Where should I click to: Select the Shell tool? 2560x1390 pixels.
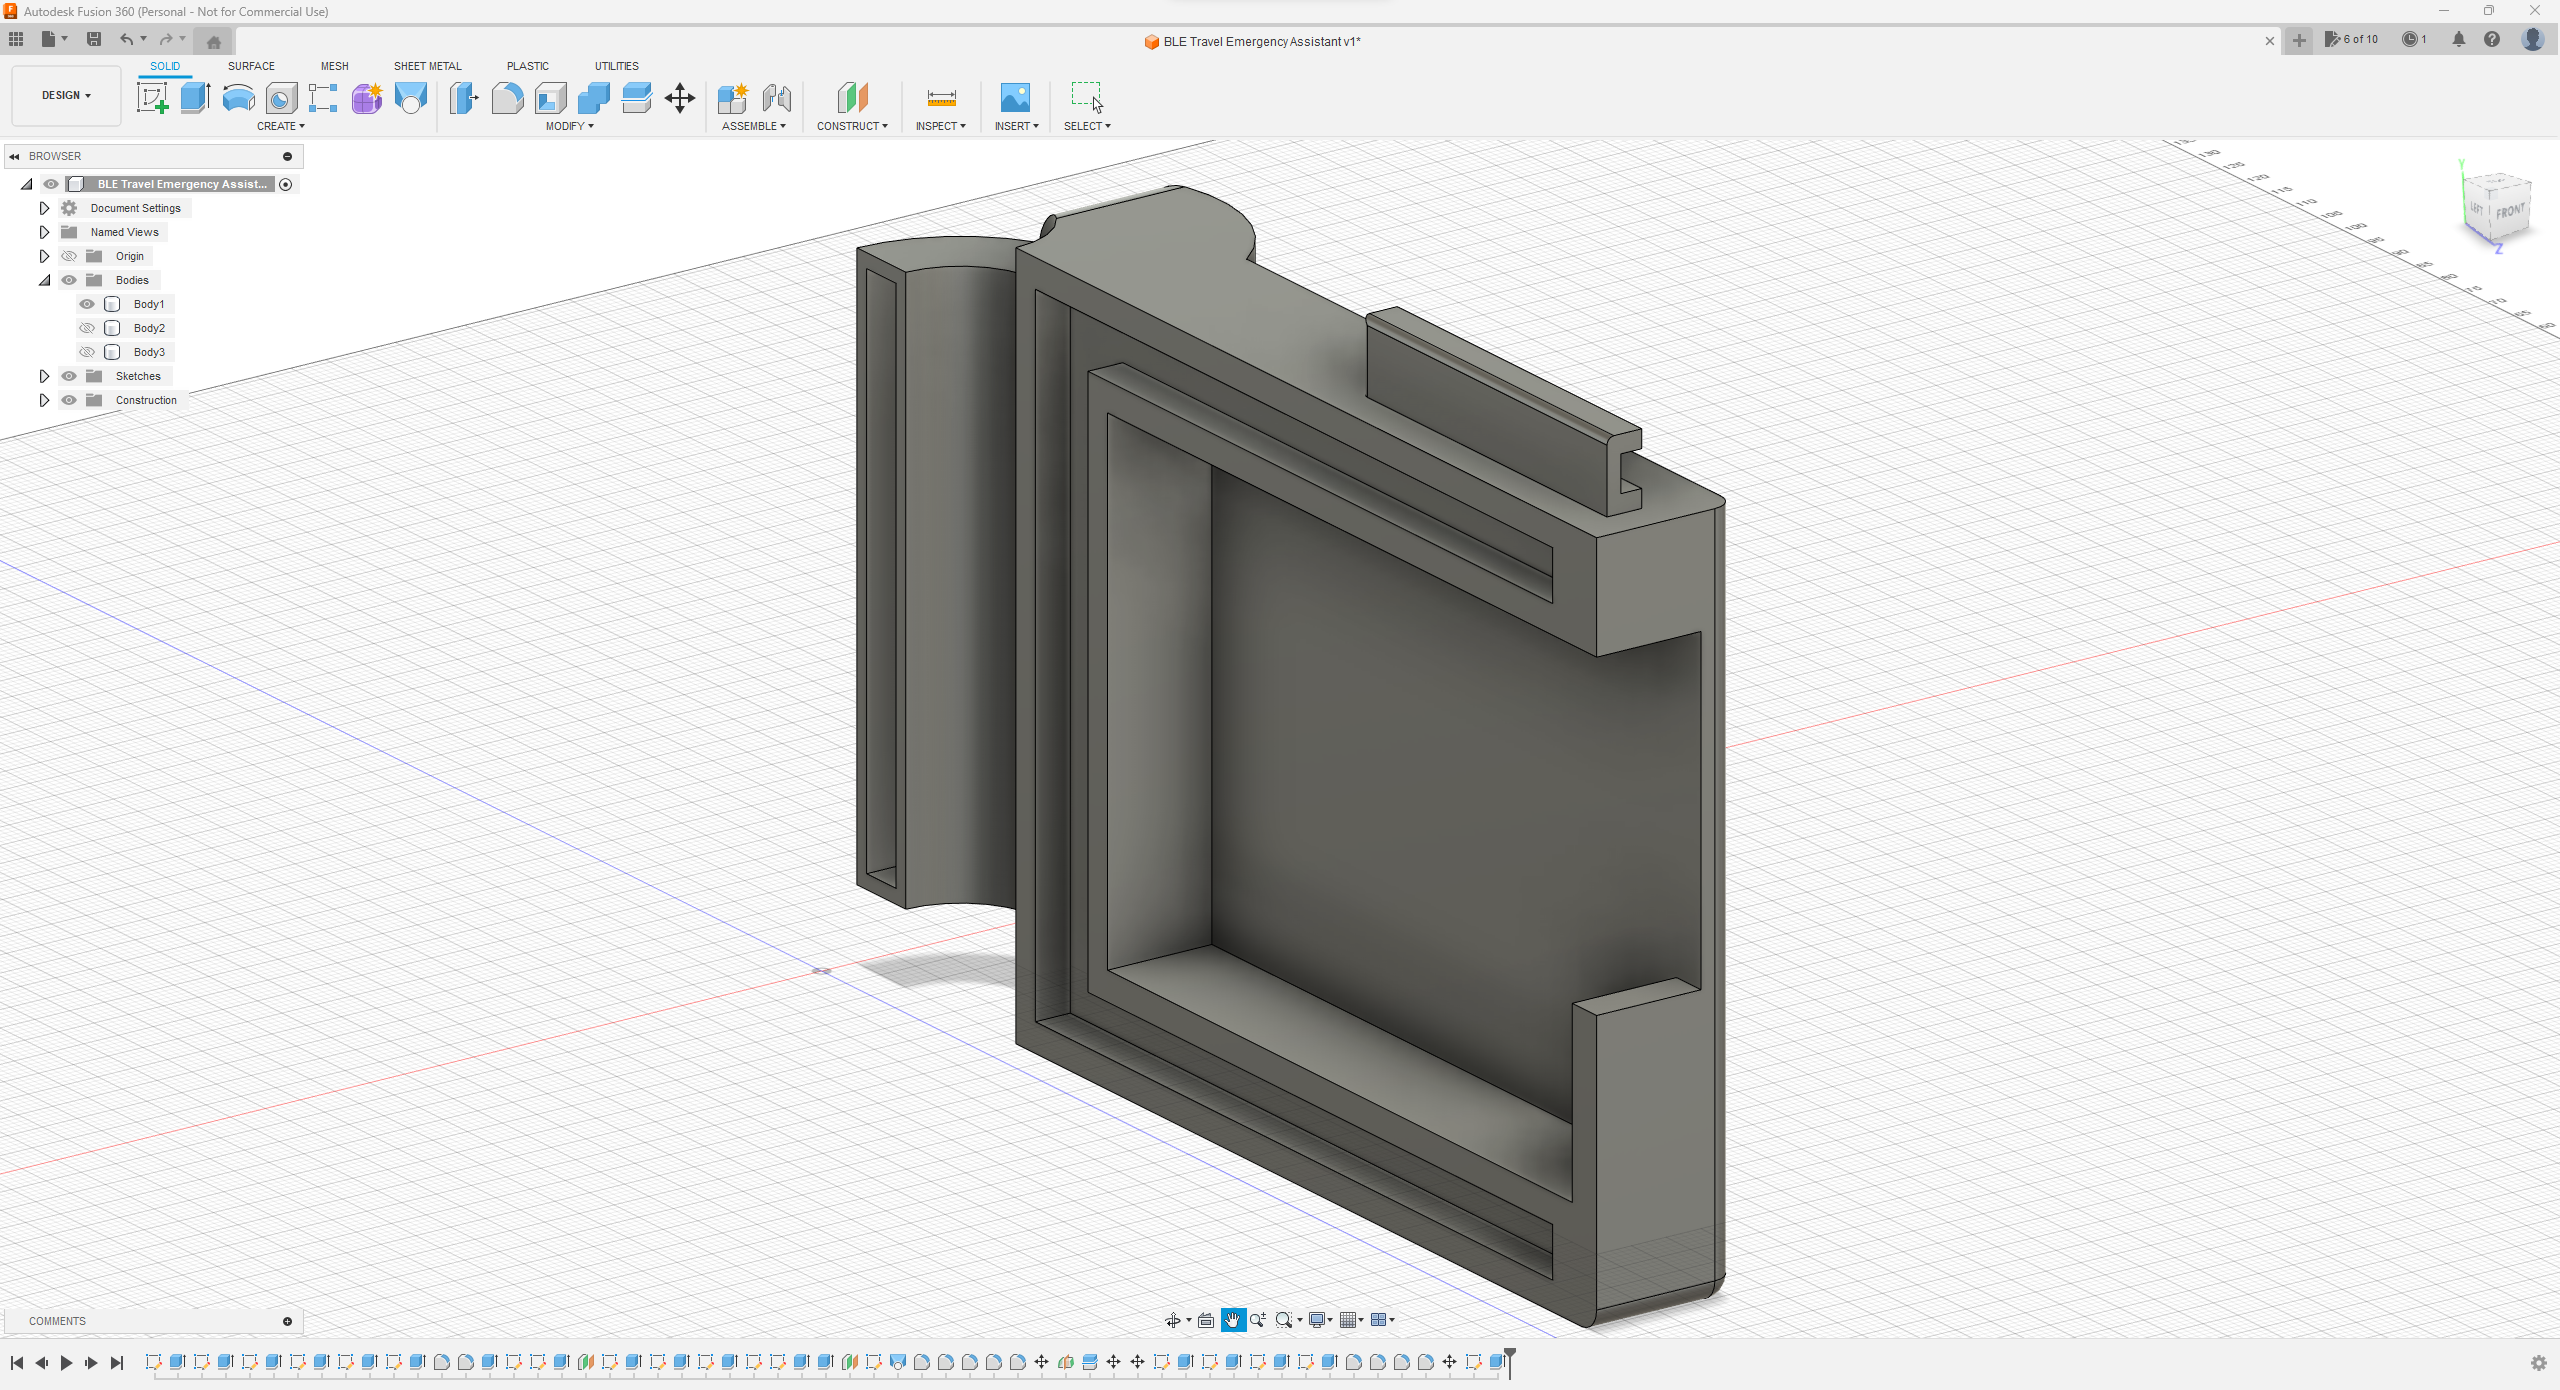(550, 98)
